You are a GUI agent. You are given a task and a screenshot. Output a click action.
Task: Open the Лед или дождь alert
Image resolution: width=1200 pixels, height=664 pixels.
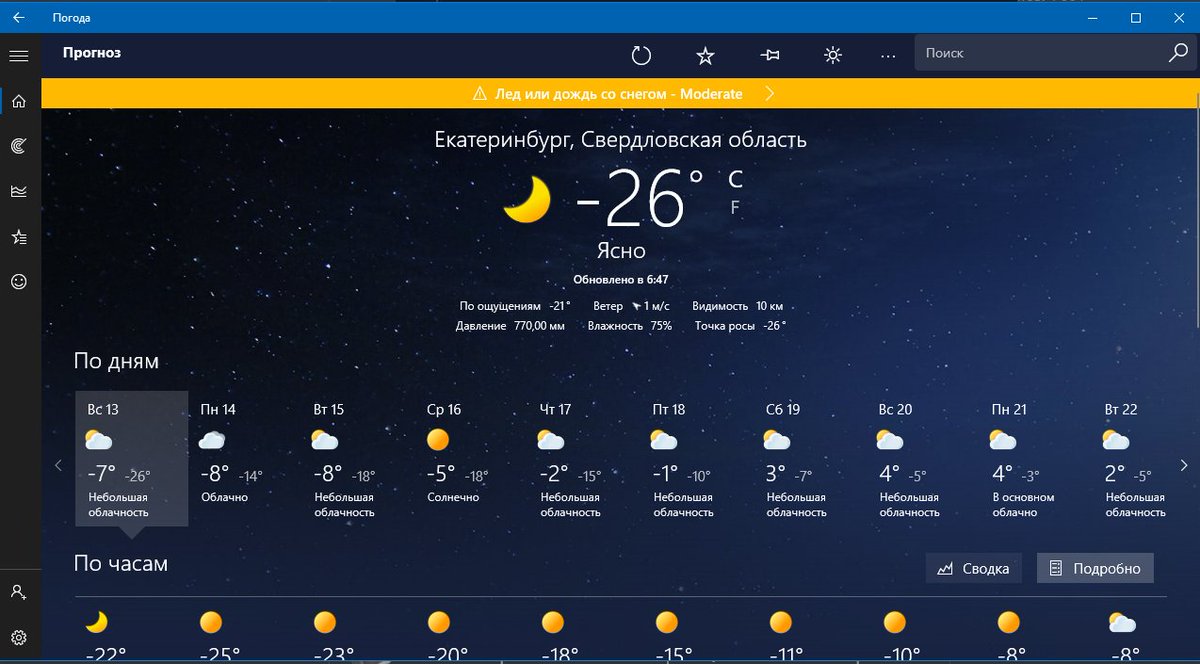619,94
